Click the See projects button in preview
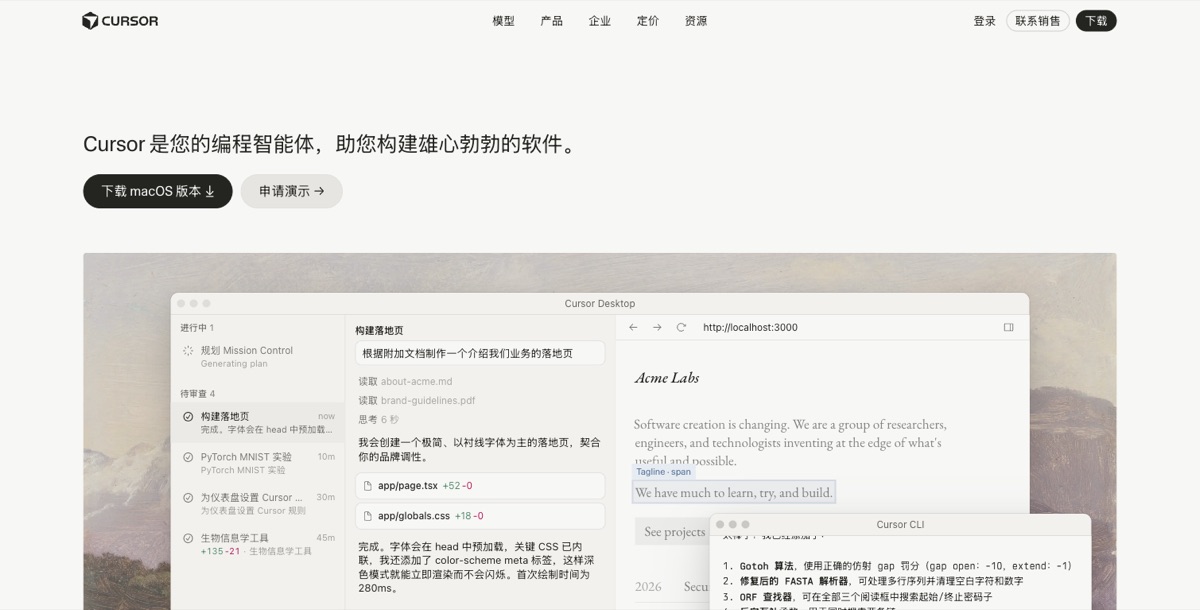 coord(672,531)
